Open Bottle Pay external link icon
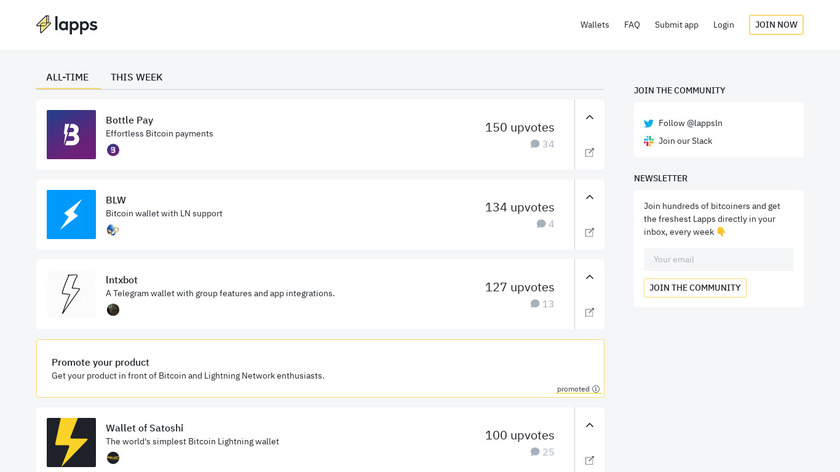Screen dimensions: 840x472 click(589, 153)
